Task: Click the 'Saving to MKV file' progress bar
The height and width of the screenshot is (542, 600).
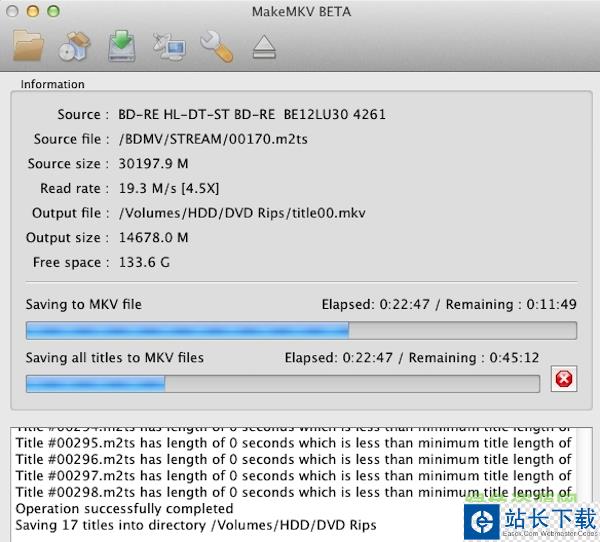Action: 301,330
